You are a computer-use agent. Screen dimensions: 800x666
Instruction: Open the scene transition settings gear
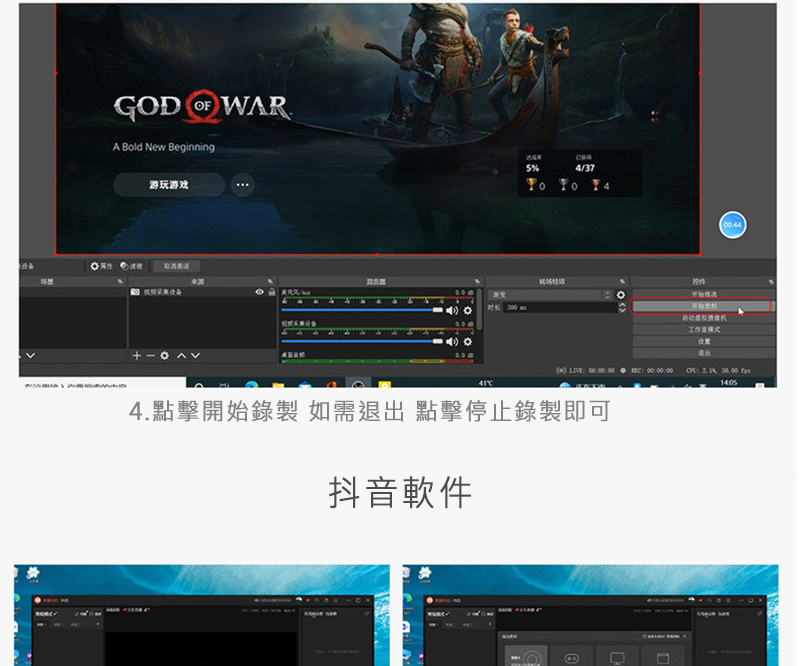pyautogui.click(x=621, y=295)
